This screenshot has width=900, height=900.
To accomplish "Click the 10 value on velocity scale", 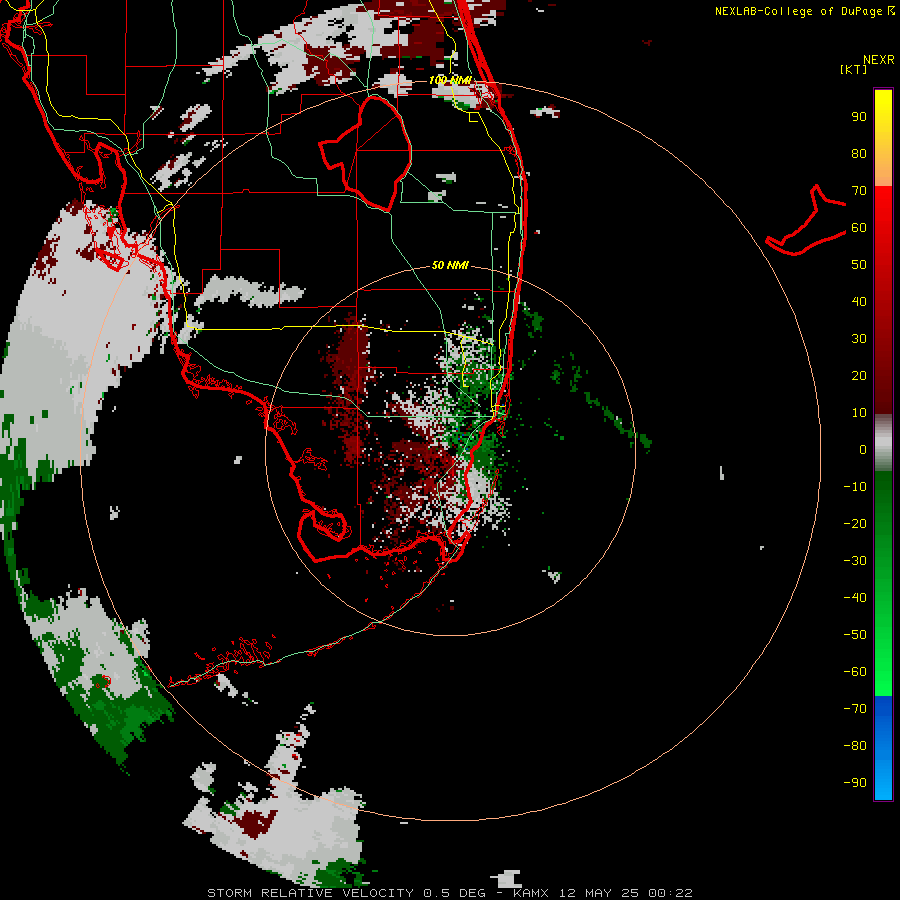I will [859, 413].
